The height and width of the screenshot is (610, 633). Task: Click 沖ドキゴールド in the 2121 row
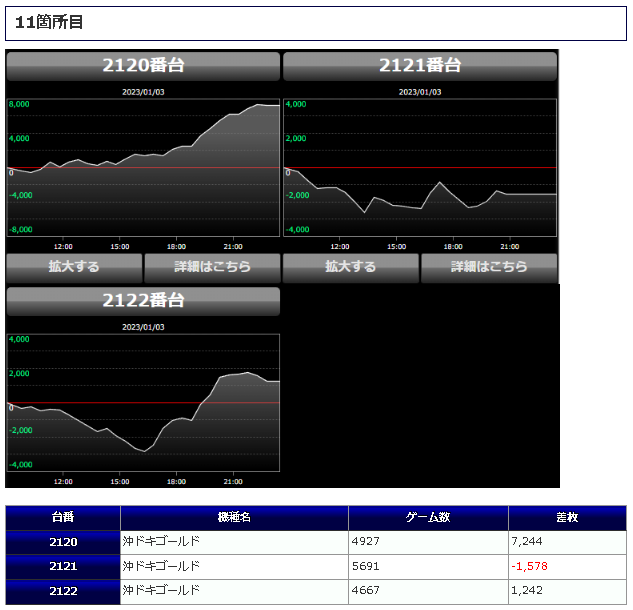click(x=161, y=566)
